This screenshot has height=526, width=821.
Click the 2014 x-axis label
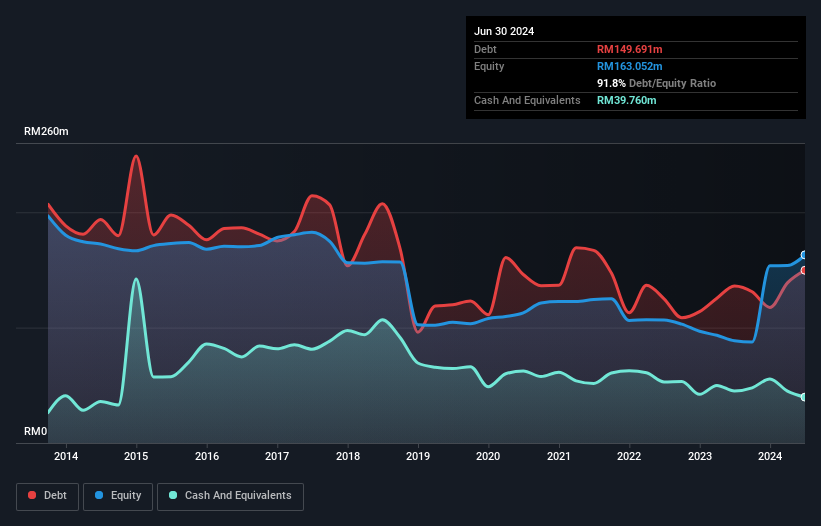(66, 456)
